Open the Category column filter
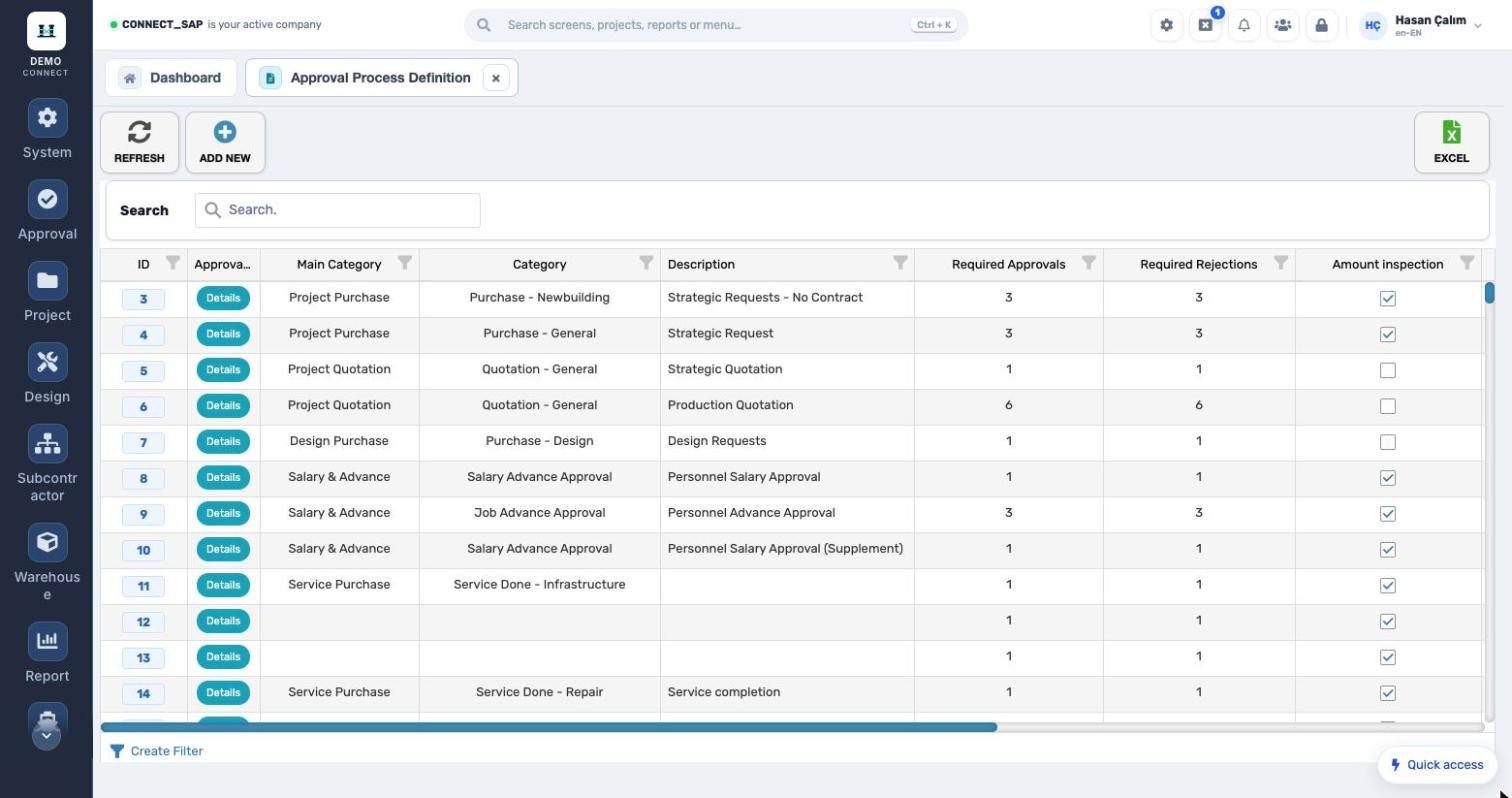The height and width of the screenshot is (798, 1512). click(646, 263)
